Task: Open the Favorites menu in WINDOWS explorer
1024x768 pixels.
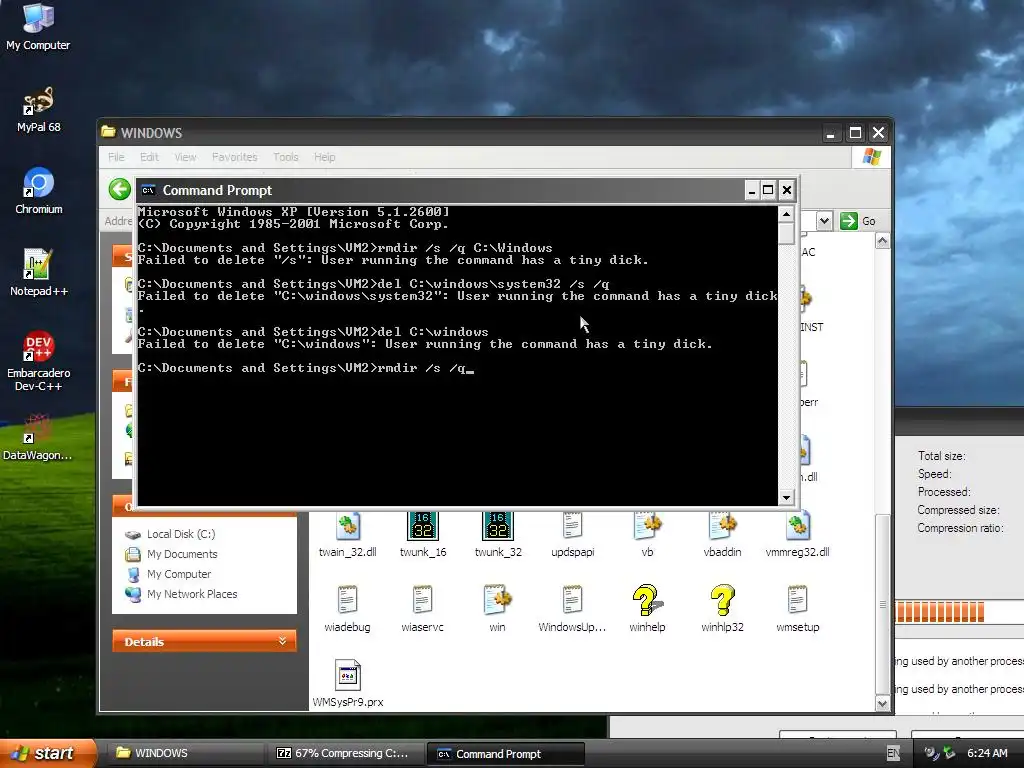Action: (x=234, y=157)
